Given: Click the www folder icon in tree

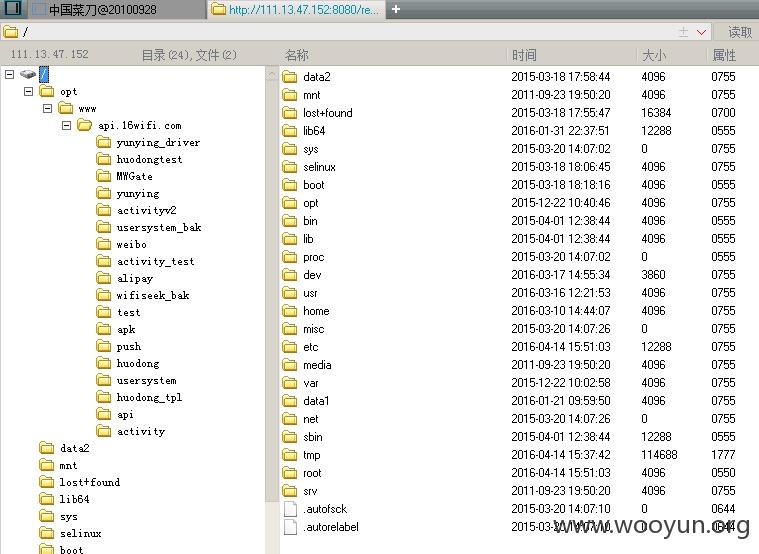Looking at the screenshot, I should 65,108.
